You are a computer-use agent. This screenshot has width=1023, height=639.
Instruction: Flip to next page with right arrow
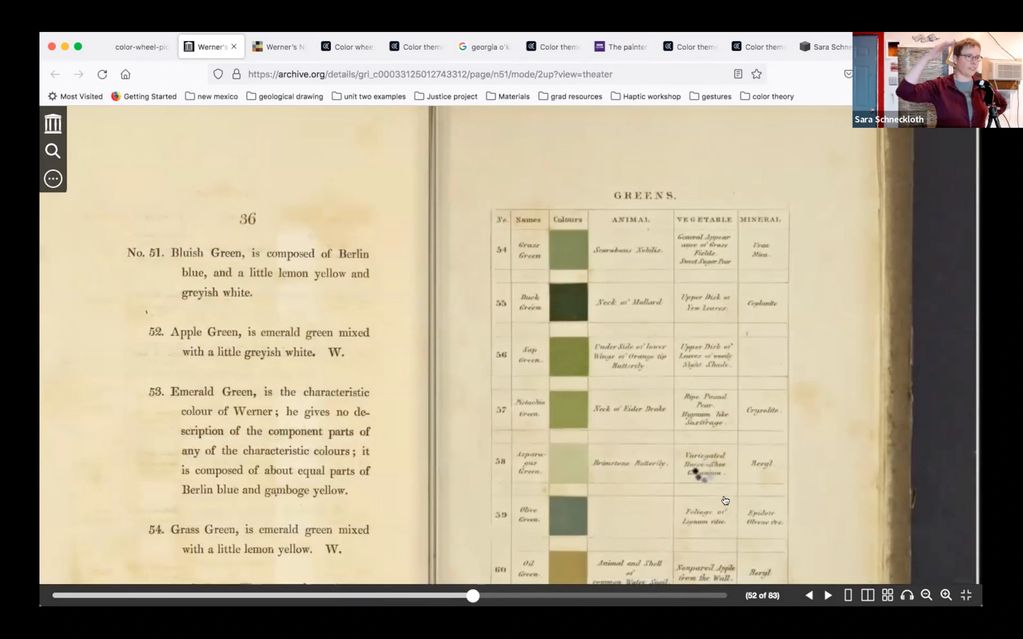pos(828,595)
